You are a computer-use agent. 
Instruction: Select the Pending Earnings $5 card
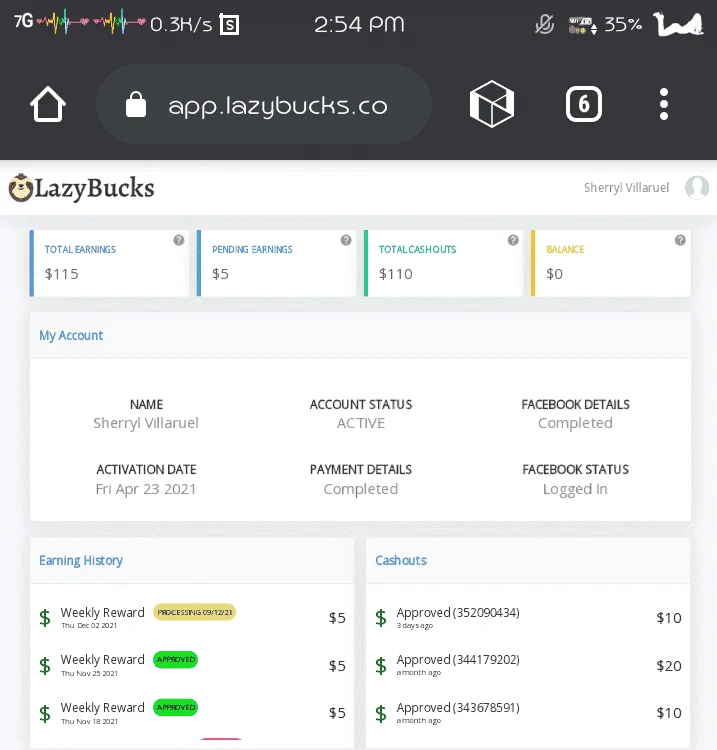click(x=276, y=263)
